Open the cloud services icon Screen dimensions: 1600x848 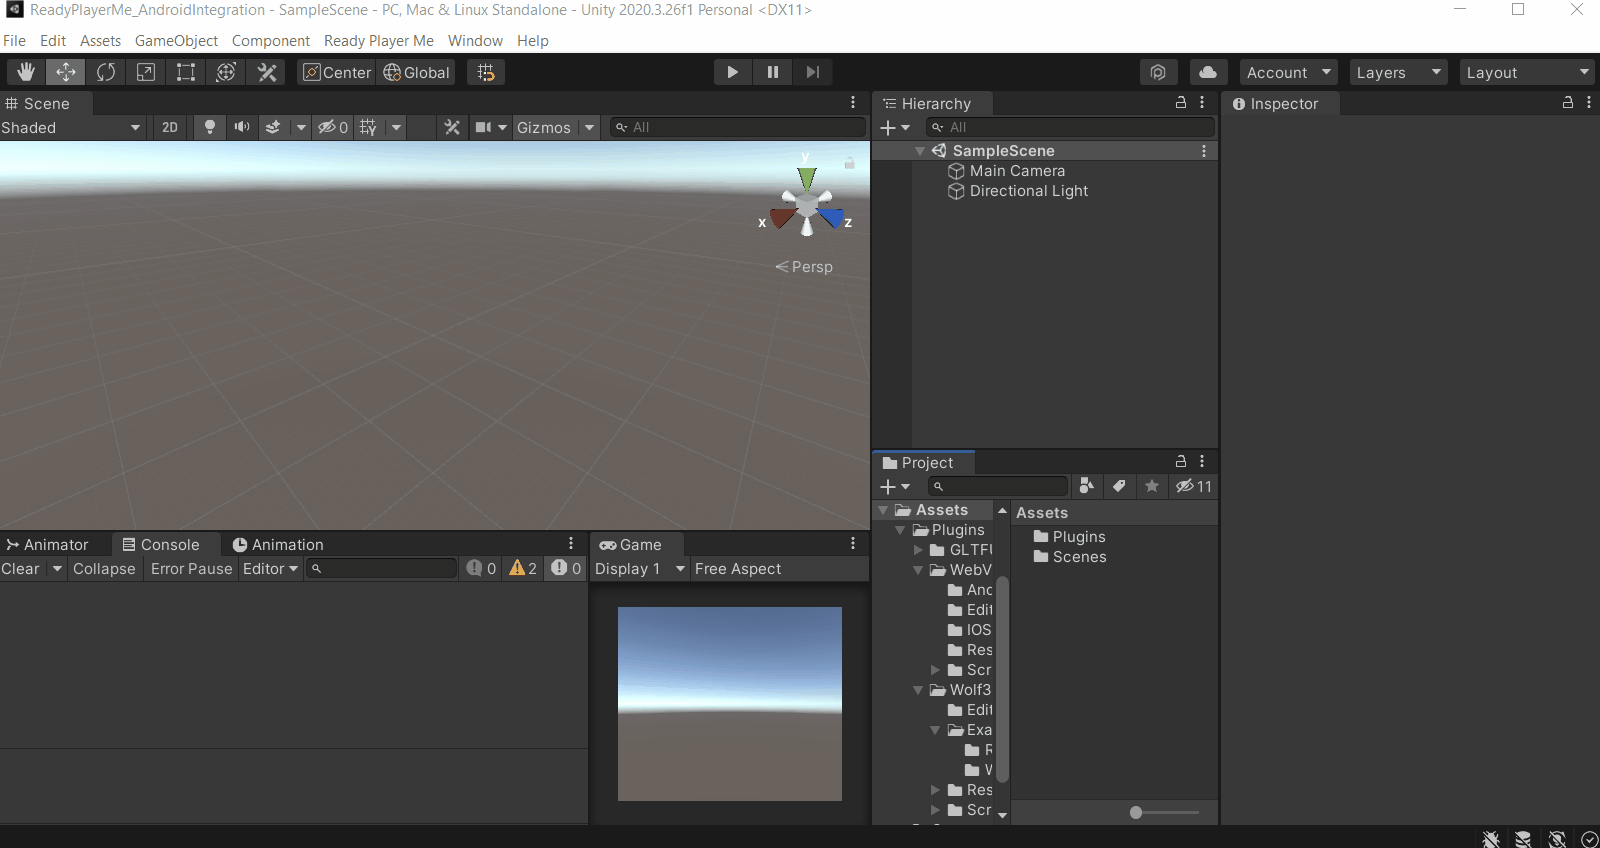(1208, 72)
